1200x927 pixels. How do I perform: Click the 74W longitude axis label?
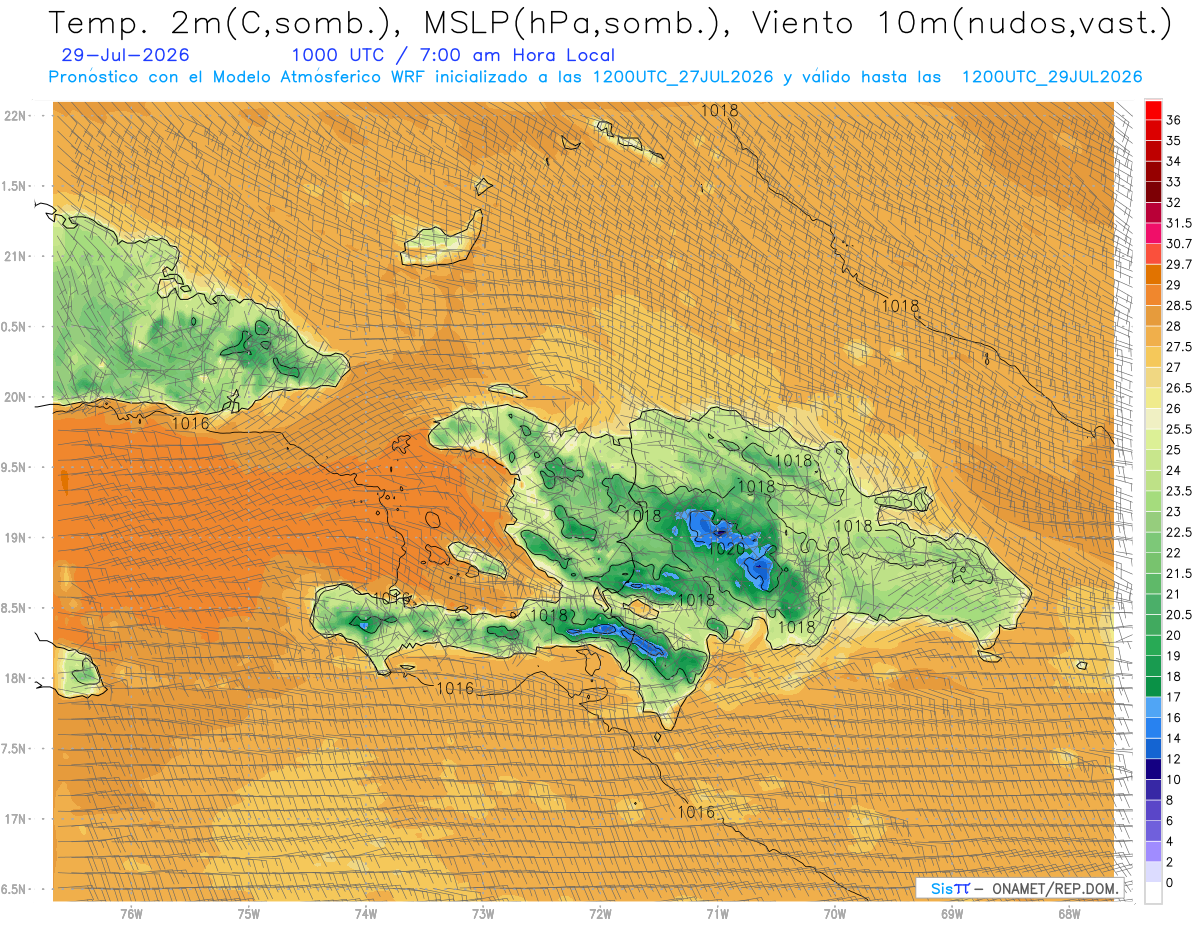365,914
